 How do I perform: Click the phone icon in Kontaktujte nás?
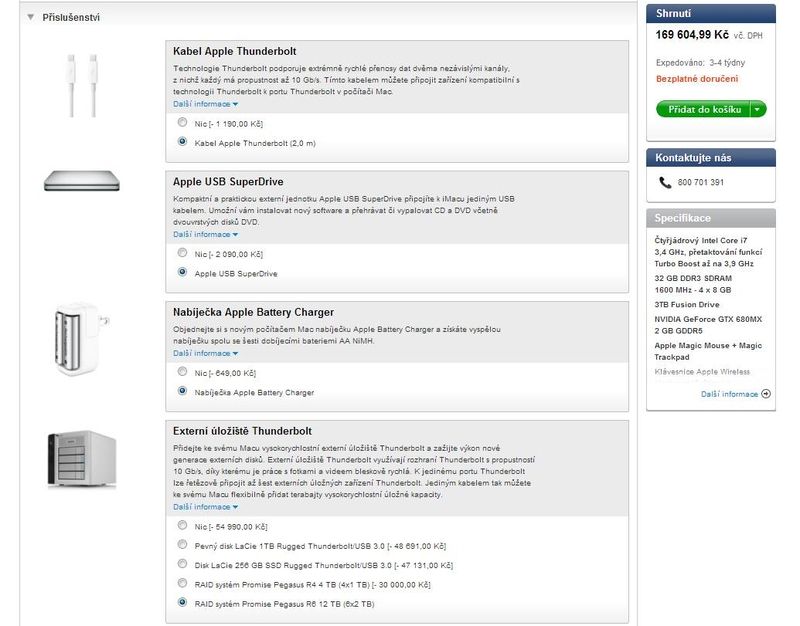click(665, 183)
